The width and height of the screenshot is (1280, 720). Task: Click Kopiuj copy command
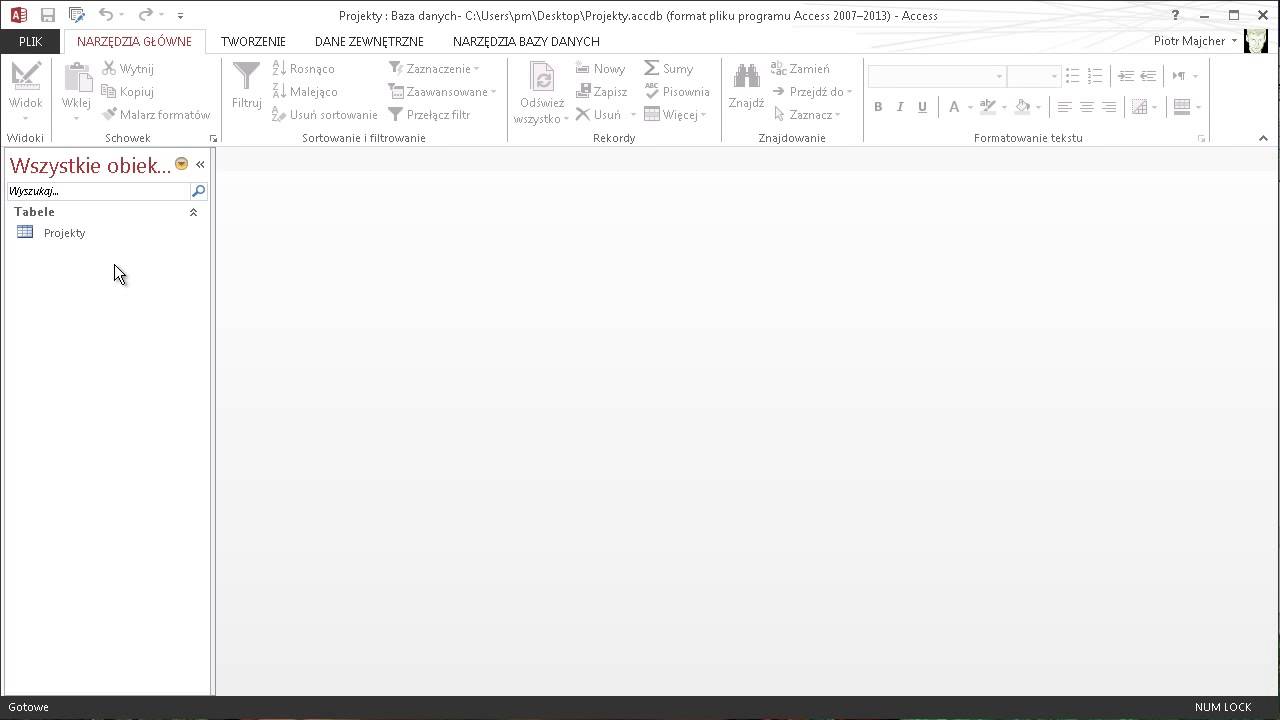pos(128,92)
